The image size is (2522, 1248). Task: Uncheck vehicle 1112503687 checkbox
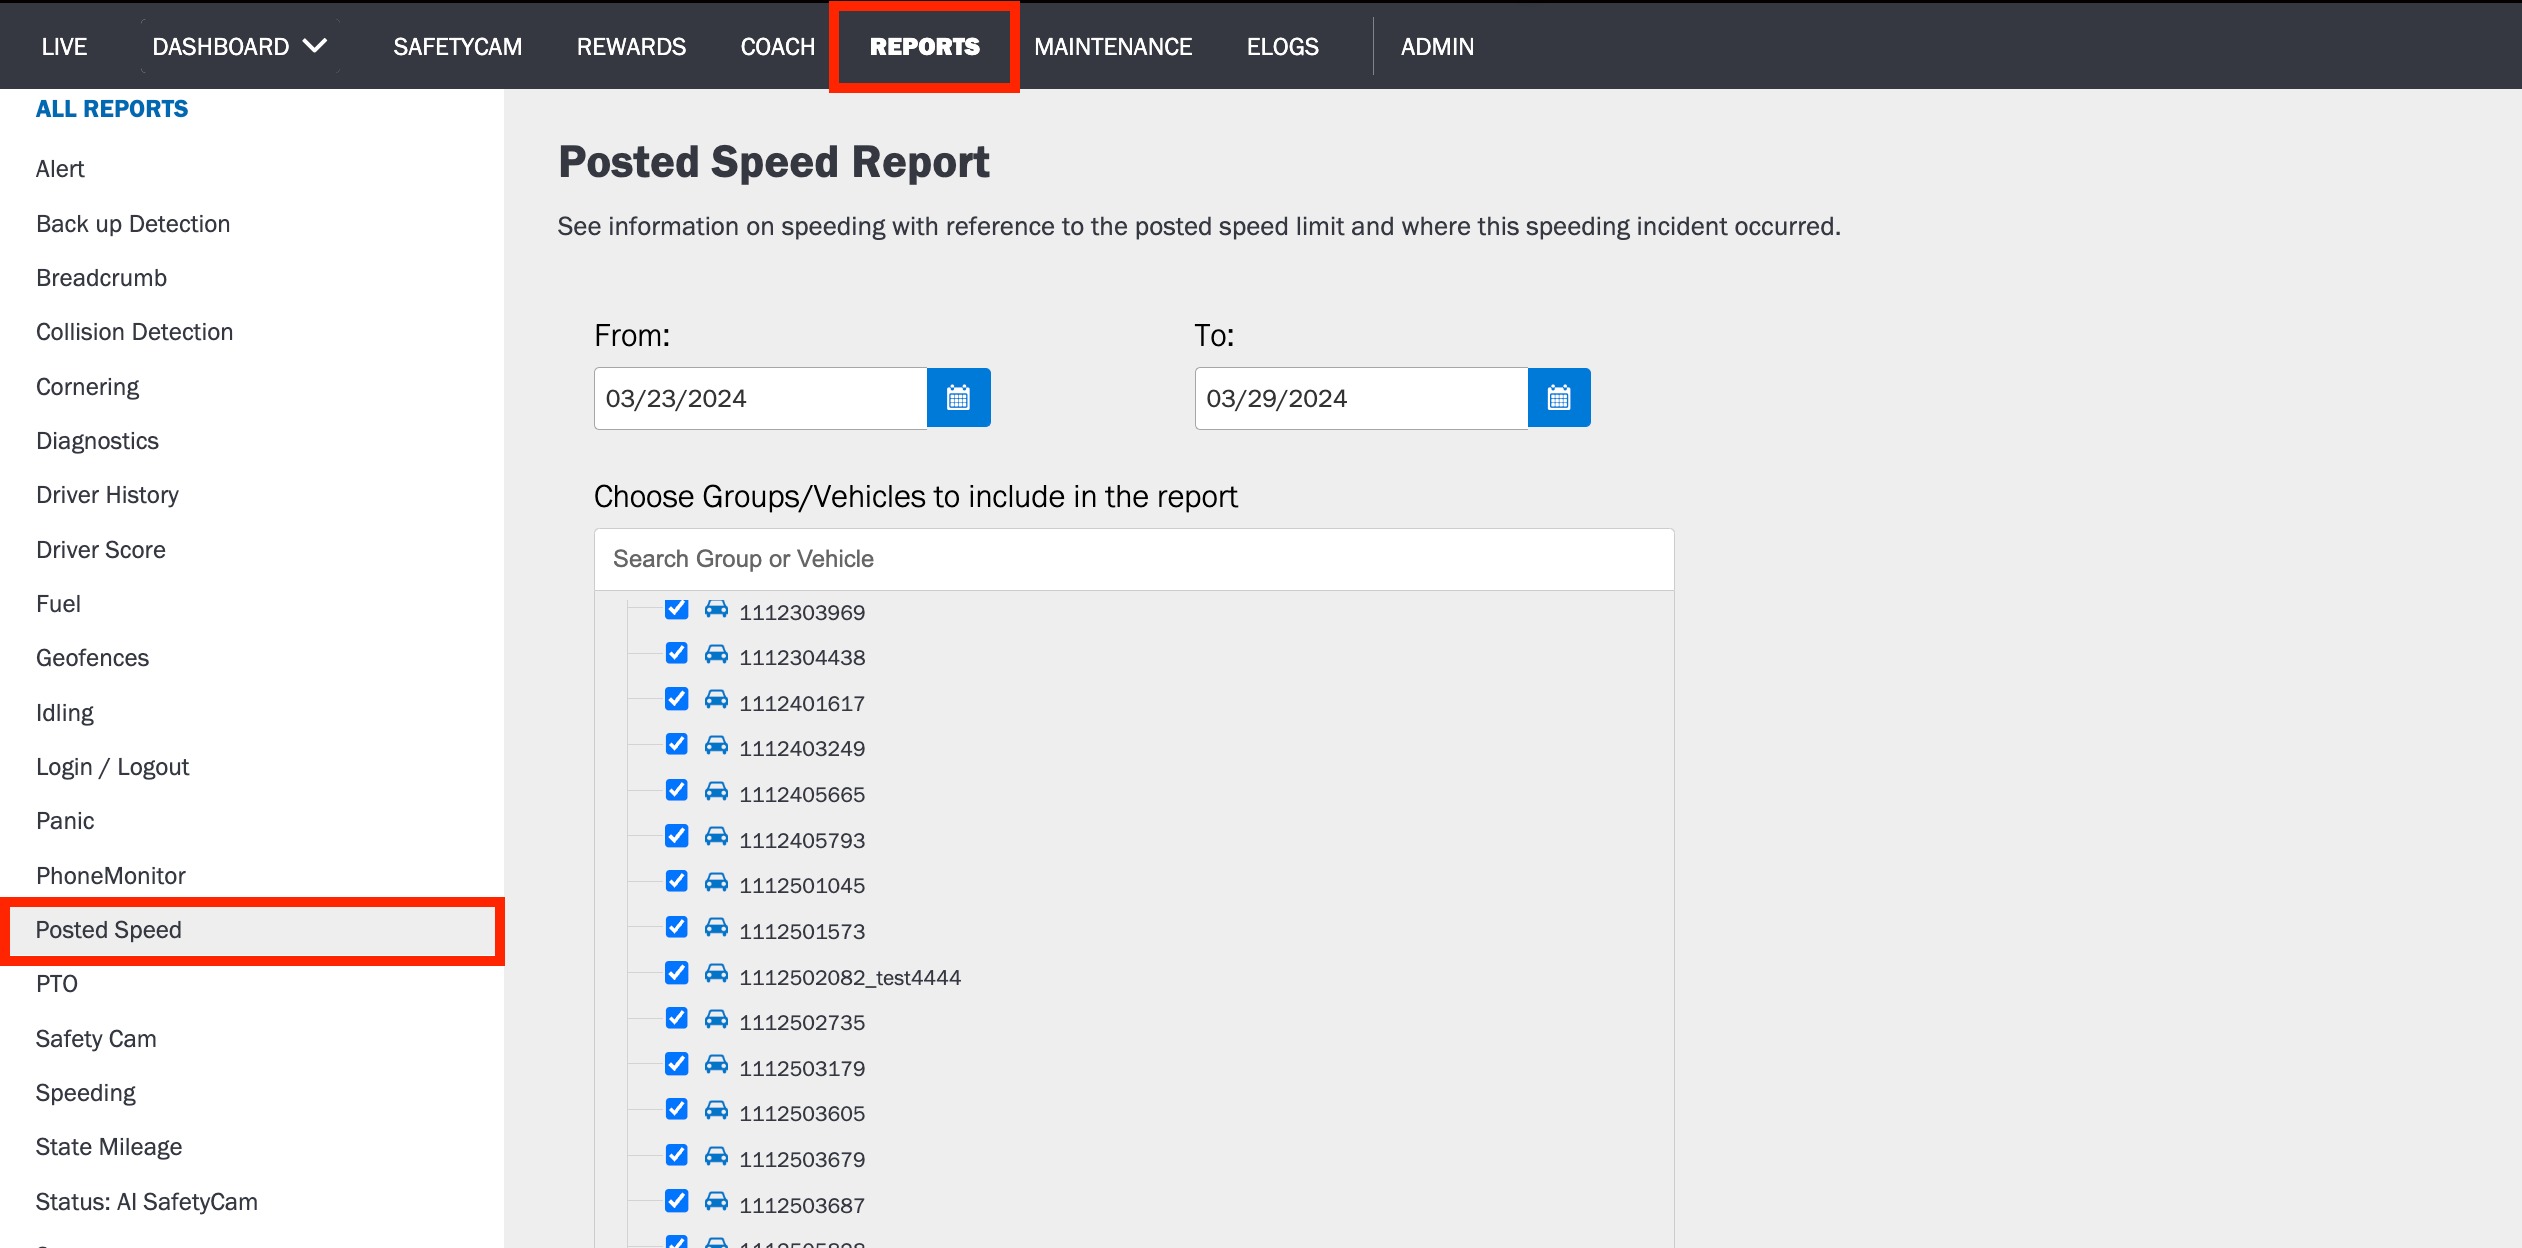[677, 1201]
